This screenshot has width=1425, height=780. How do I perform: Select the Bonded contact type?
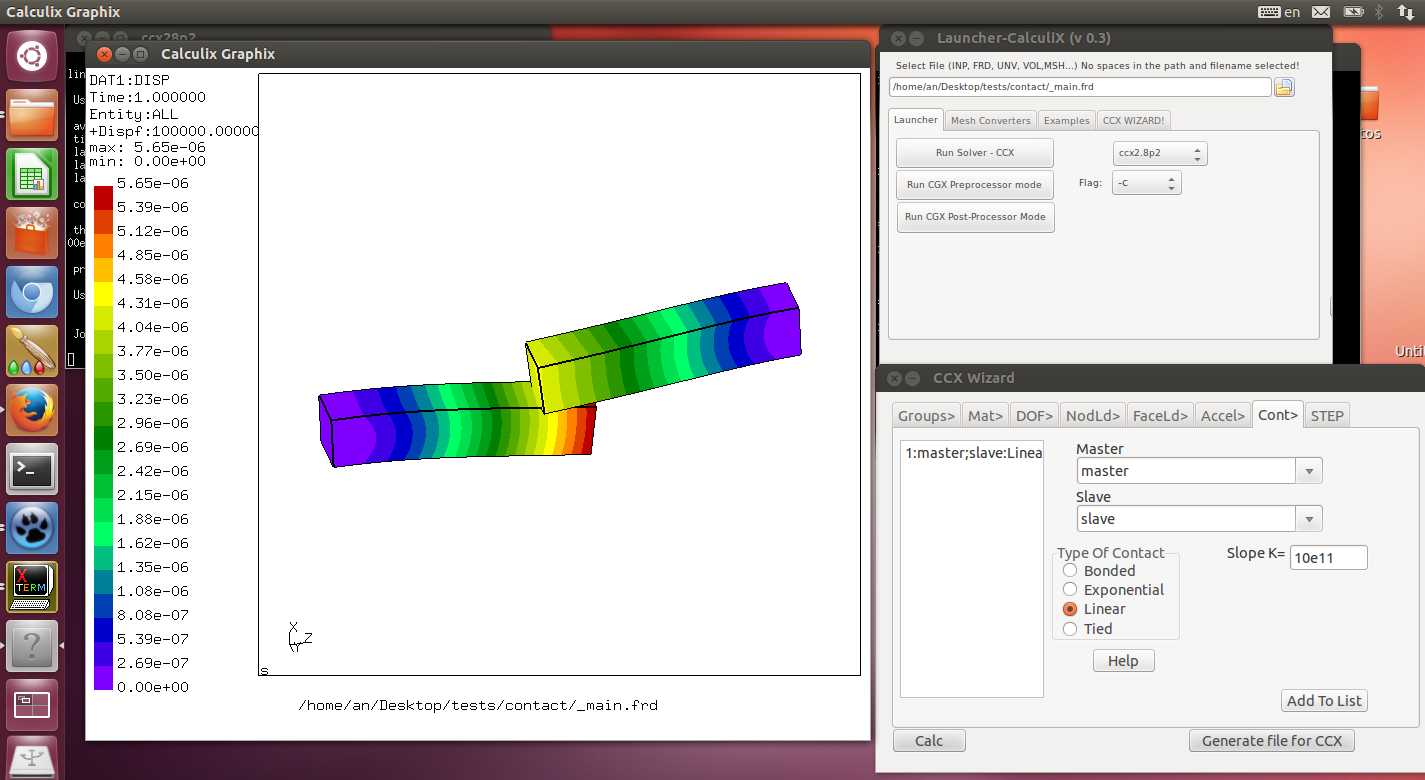(x=1070, y=570)
